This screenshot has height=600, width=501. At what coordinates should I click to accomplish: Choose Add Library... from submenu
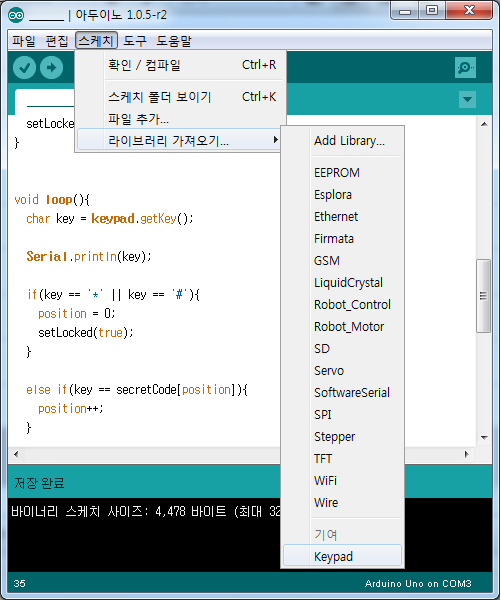pos(343,140)
